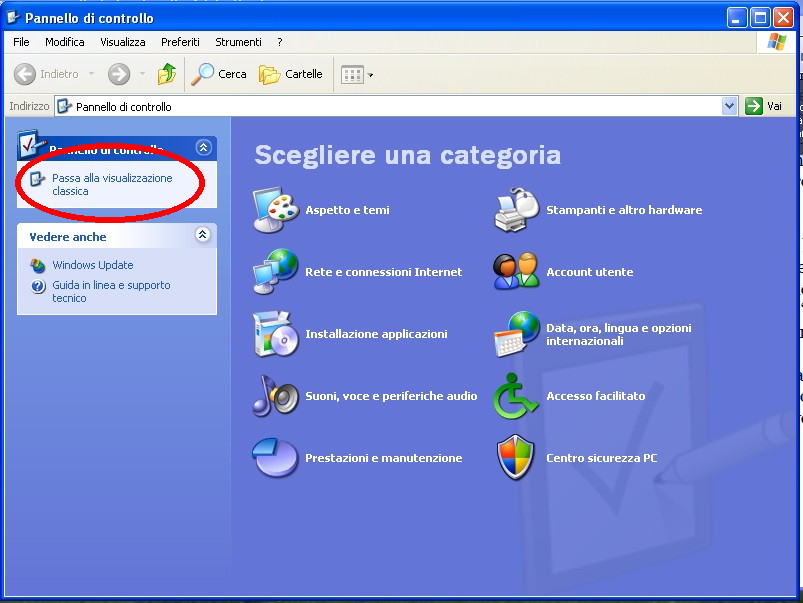This screenshot has height=603, width=803.
Task: Open the Windows Update link
Action: click(92, 265)
